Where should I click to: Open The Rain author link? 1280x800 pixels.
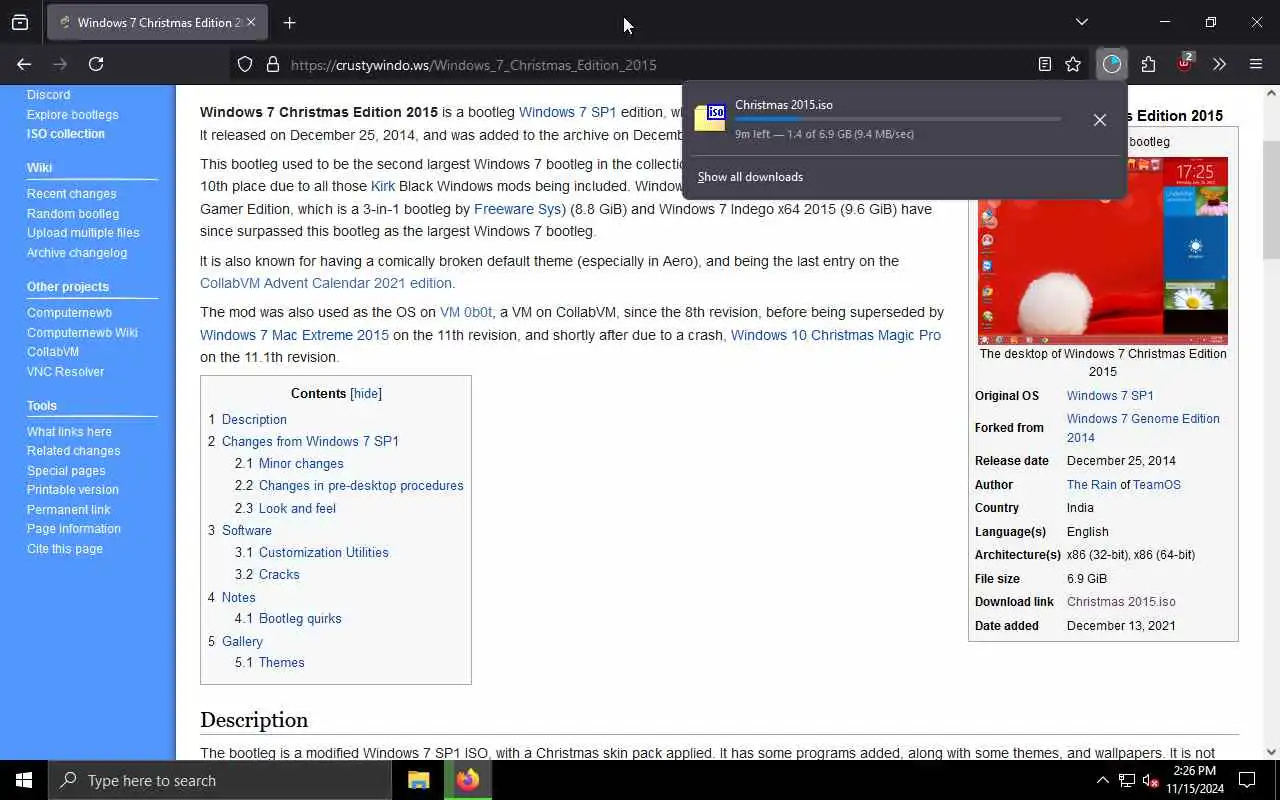click(x=1091, y=485)
